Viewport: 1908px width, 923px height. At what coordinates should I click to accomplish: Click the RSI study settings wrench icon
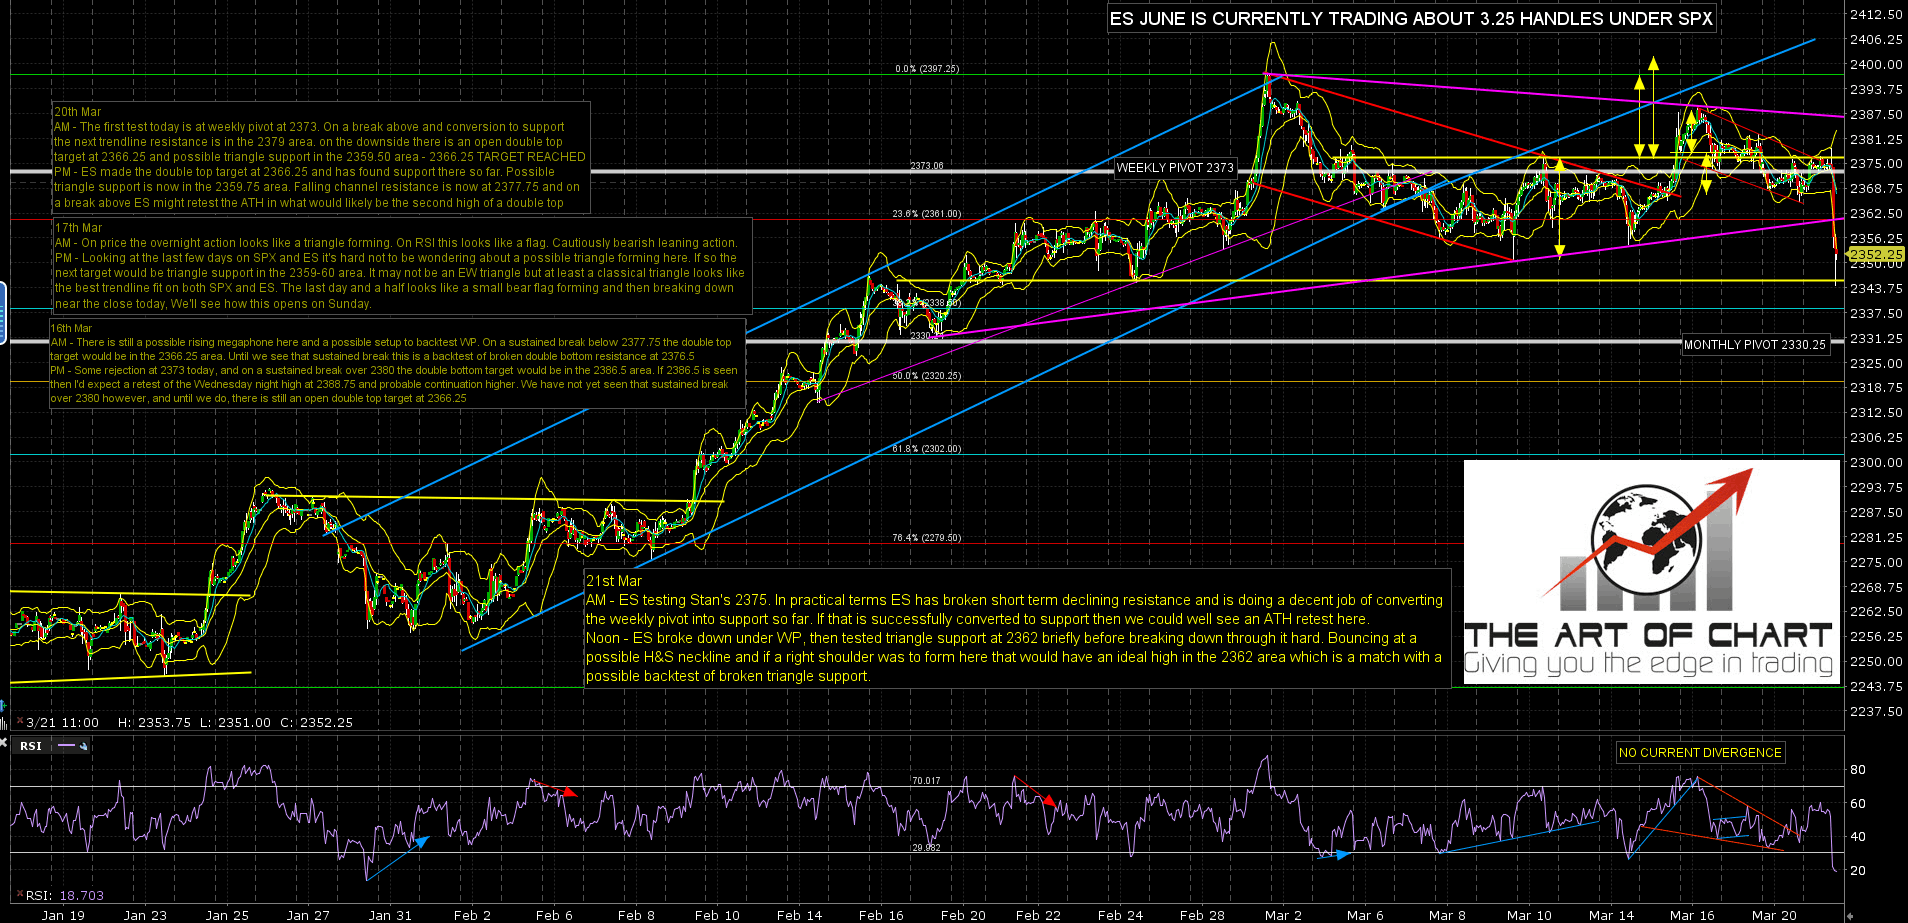pyautogui.click(x=84, y=746)
